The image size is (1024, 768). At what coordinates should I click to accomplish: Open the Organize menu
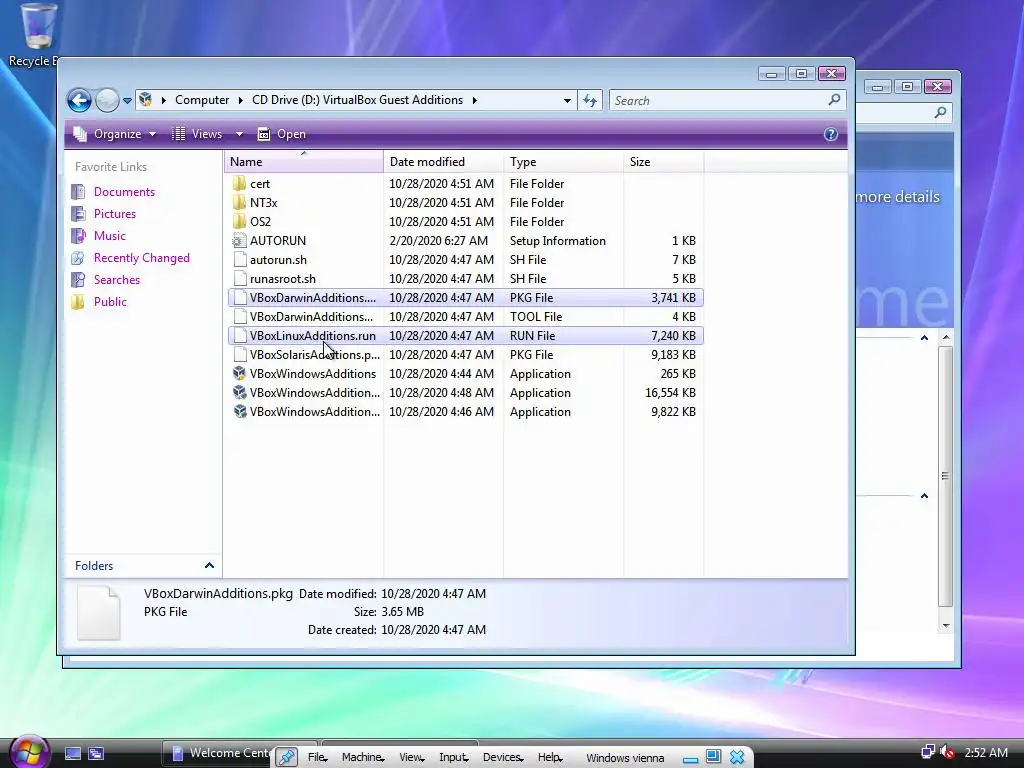click(114, 134)
